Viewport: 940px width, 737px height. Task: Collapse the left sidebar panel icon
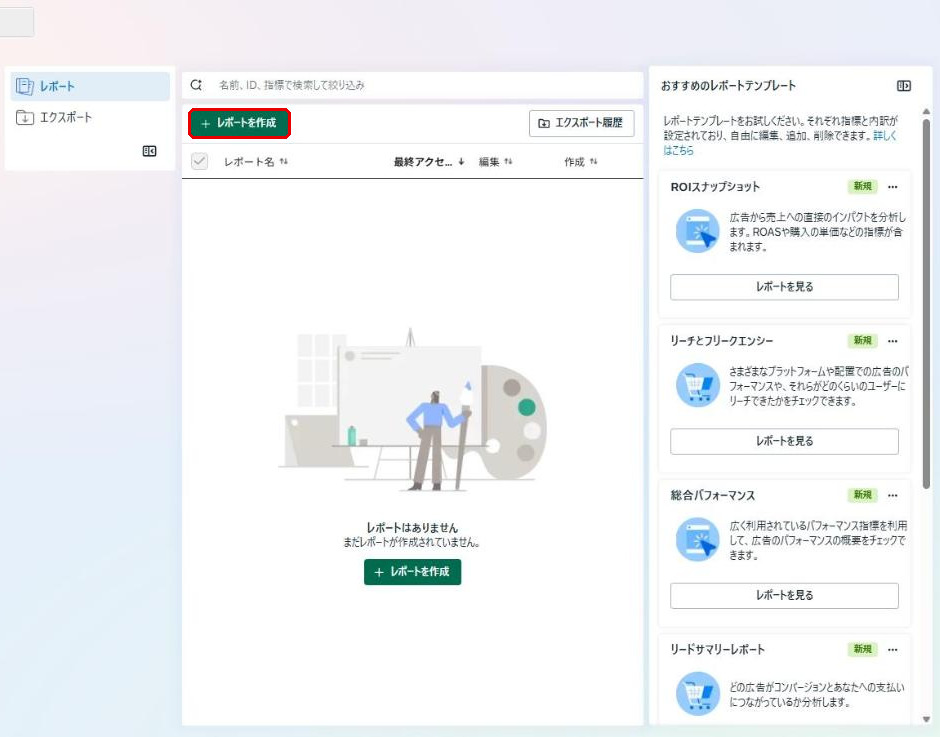pyautogui.click(x=149, y=151)
